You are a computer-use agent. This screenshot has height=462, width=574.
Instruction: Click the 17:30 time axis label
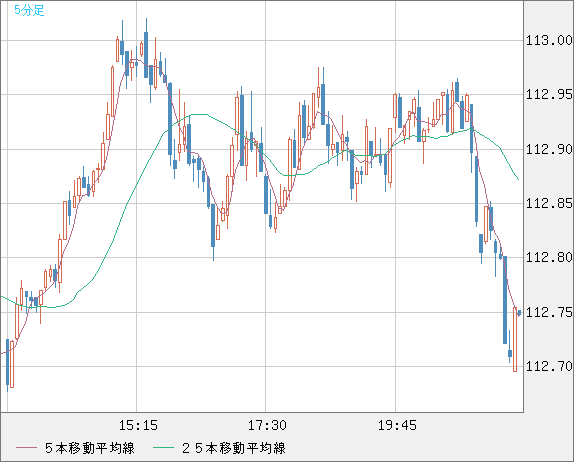(267, 425)
